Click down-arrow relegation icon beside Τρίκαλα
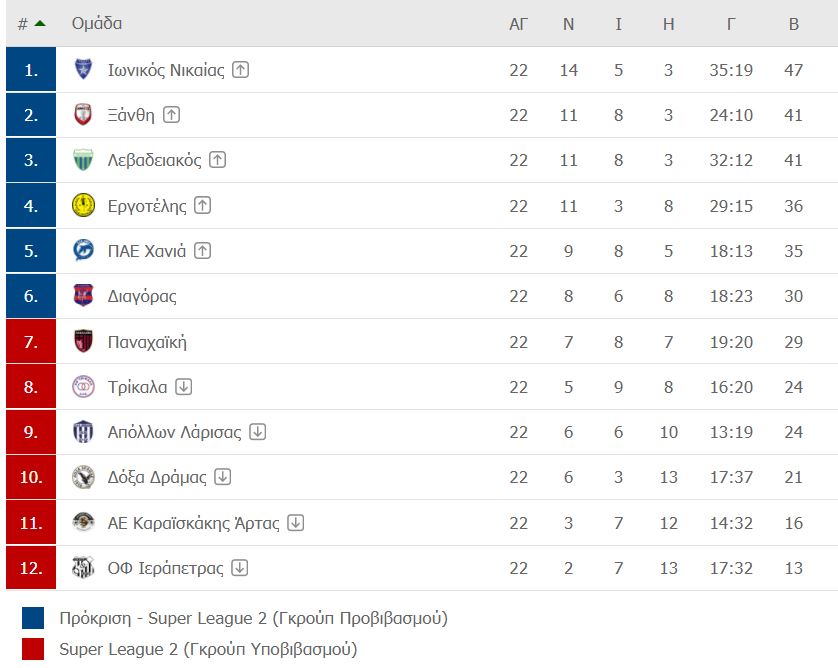The height and width of the screenshot is (668, 838). (x=184, y=386)
